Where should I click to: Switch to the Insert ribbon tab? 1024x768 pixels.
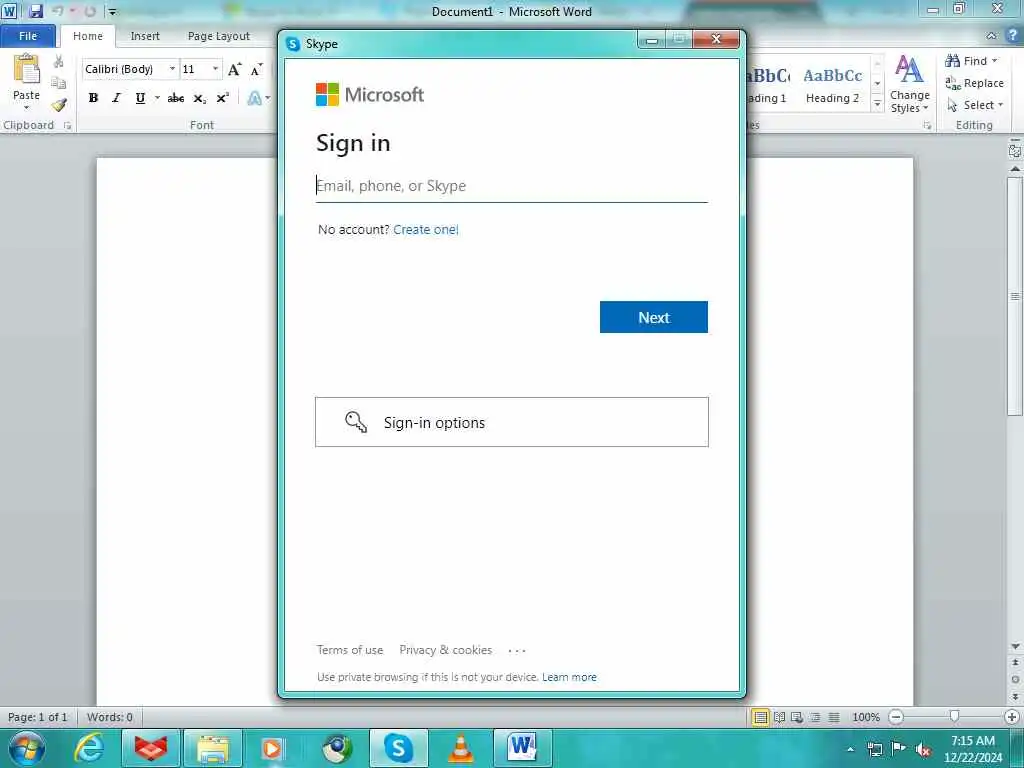coord(145,36)
